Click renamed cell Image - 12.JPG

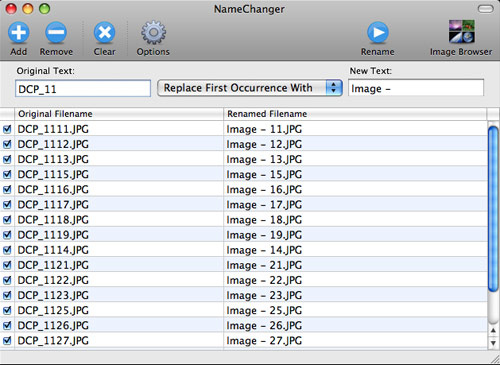(x=264, y=144)
